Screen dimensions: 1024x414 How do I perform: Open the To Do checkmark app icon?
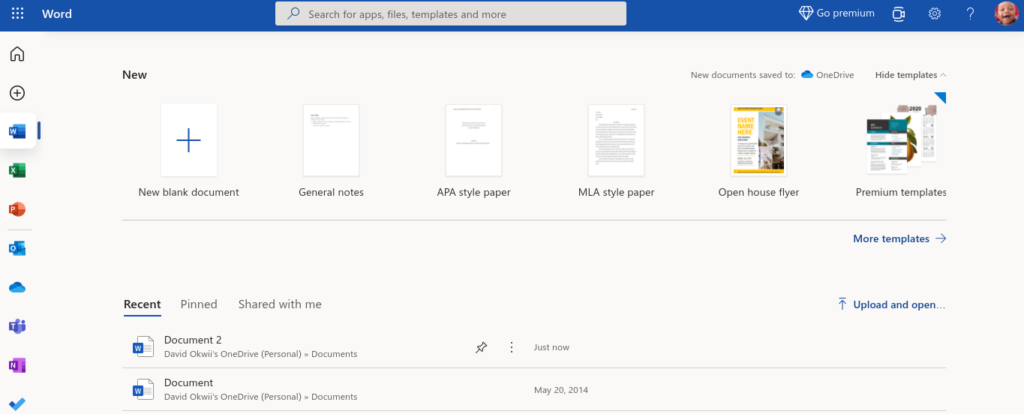pos(17,404)
